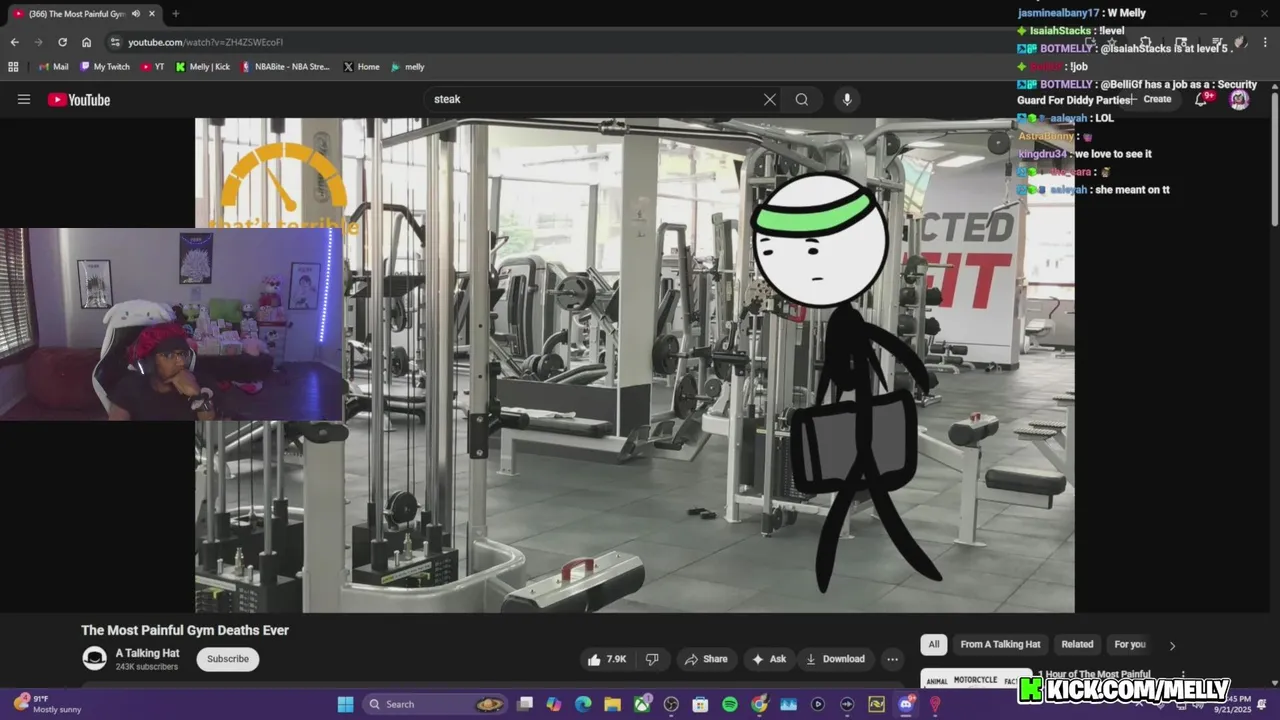The width and height of the screenshot is (1280, 720).
Task: View site information icon in address bar
Action: (x=115, y=42)
